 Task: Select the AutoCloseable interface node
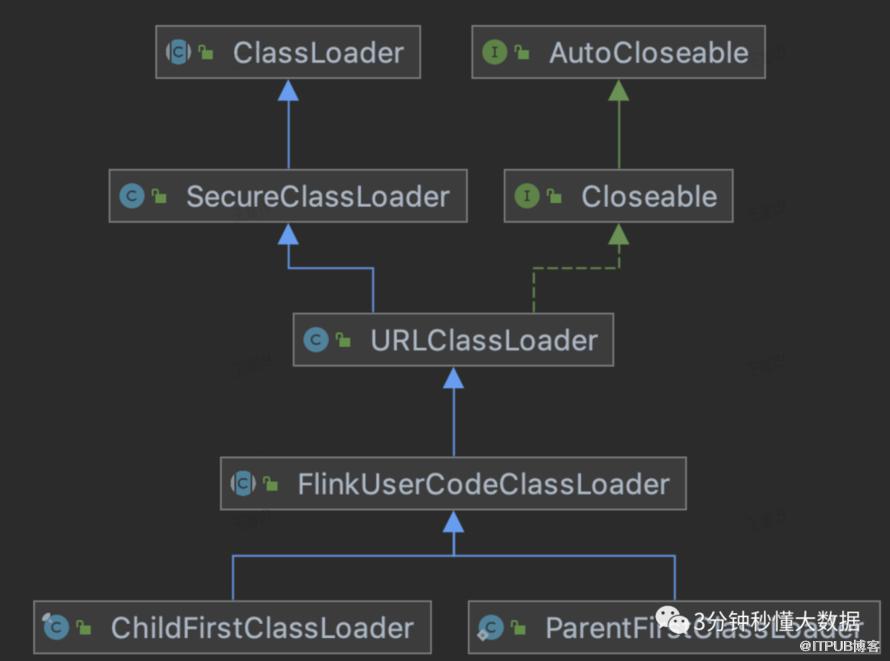point(648,53)
